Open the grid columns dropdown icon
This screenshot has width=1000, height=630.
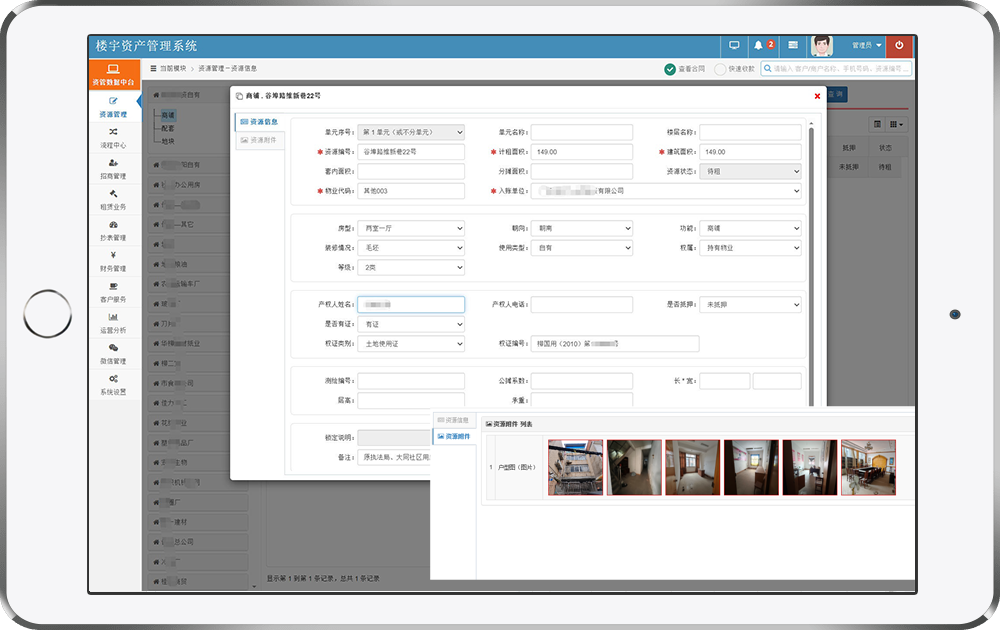[x=896, y=124]
